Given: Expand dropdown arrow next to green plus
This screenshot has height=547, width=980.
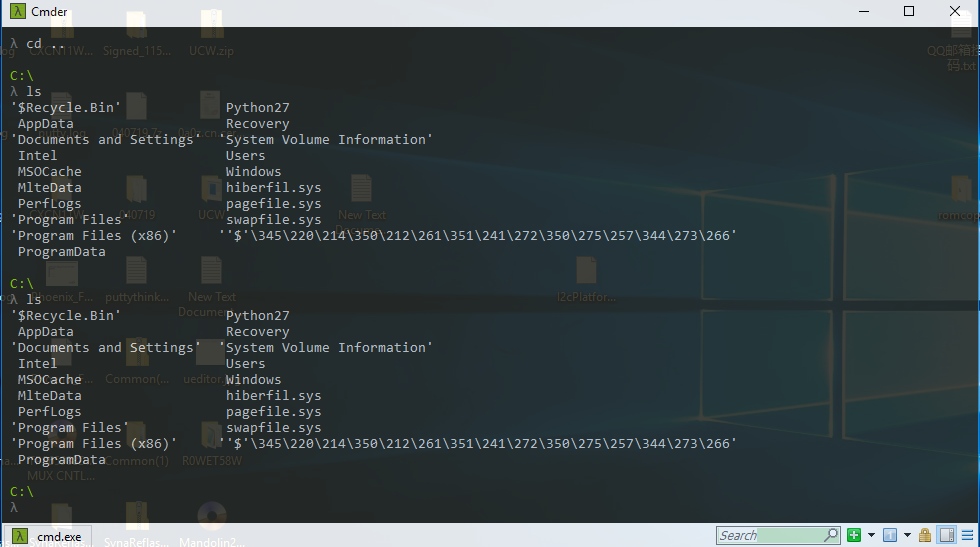Looking at the screenshot, I should tap(871, 535).
